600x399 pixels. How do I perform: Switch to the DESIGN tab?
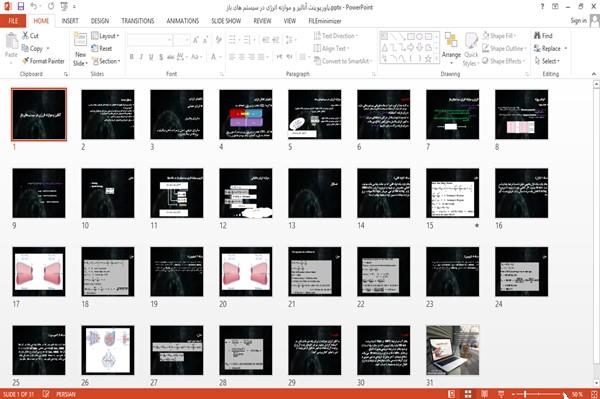[x=100, y=21]
